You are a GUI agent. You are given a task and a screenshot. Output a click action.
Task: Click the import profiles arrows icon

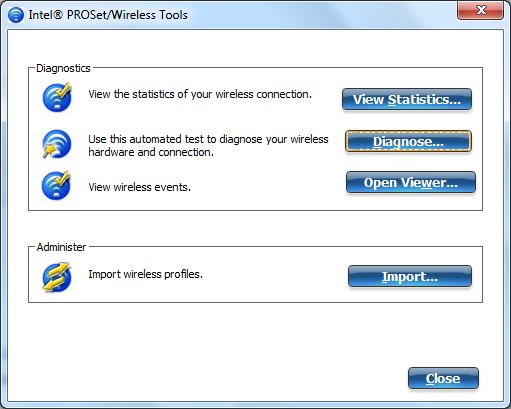tap(57, 277)
